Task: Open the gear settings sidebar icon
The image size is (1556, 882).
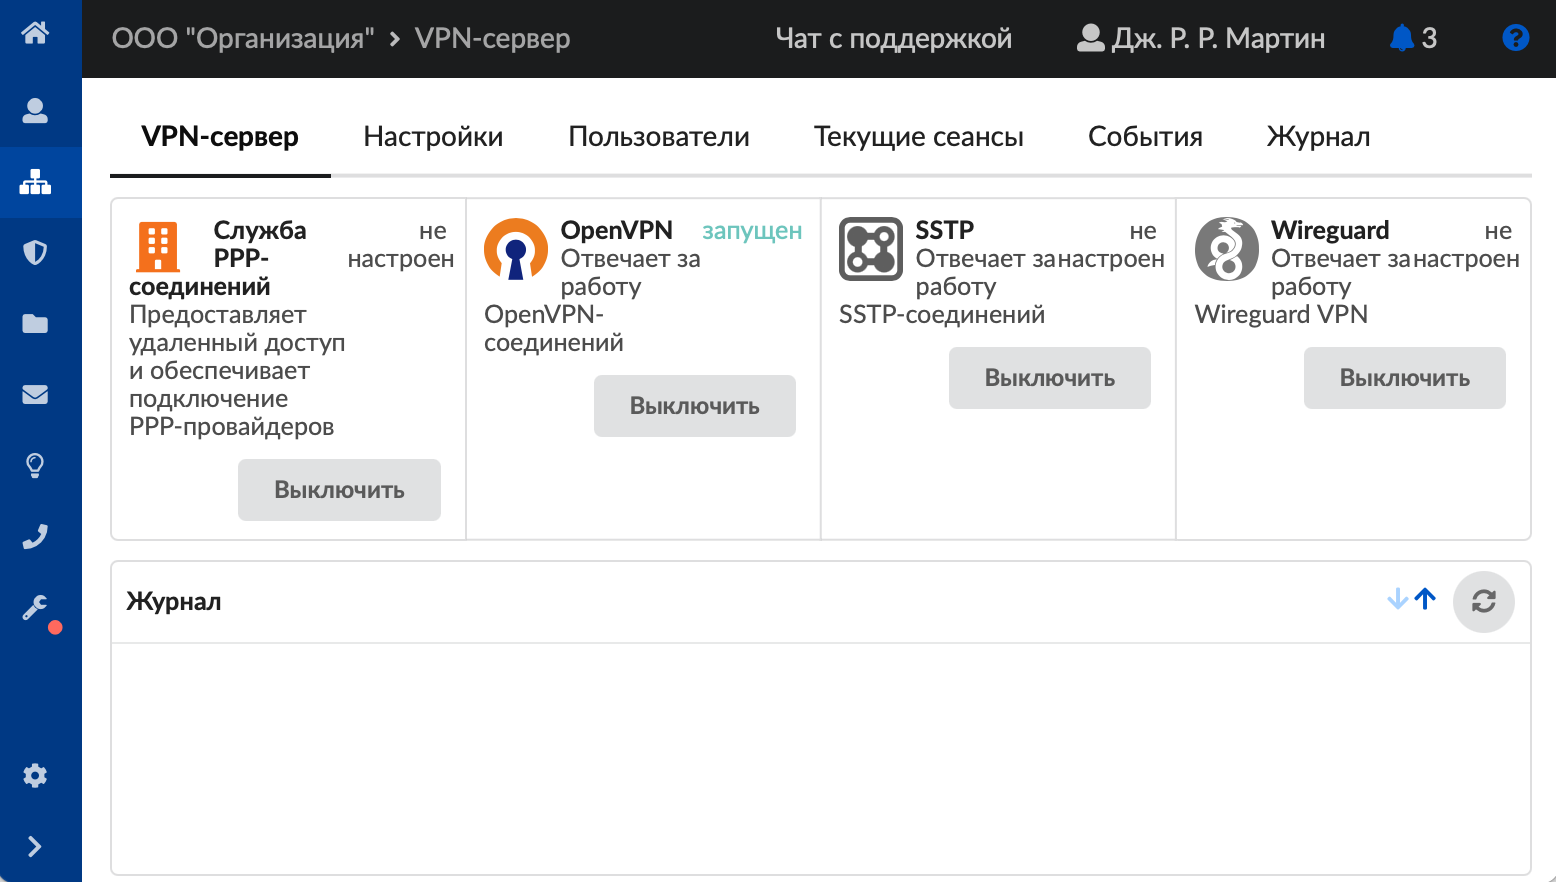Action: [35, 775]
